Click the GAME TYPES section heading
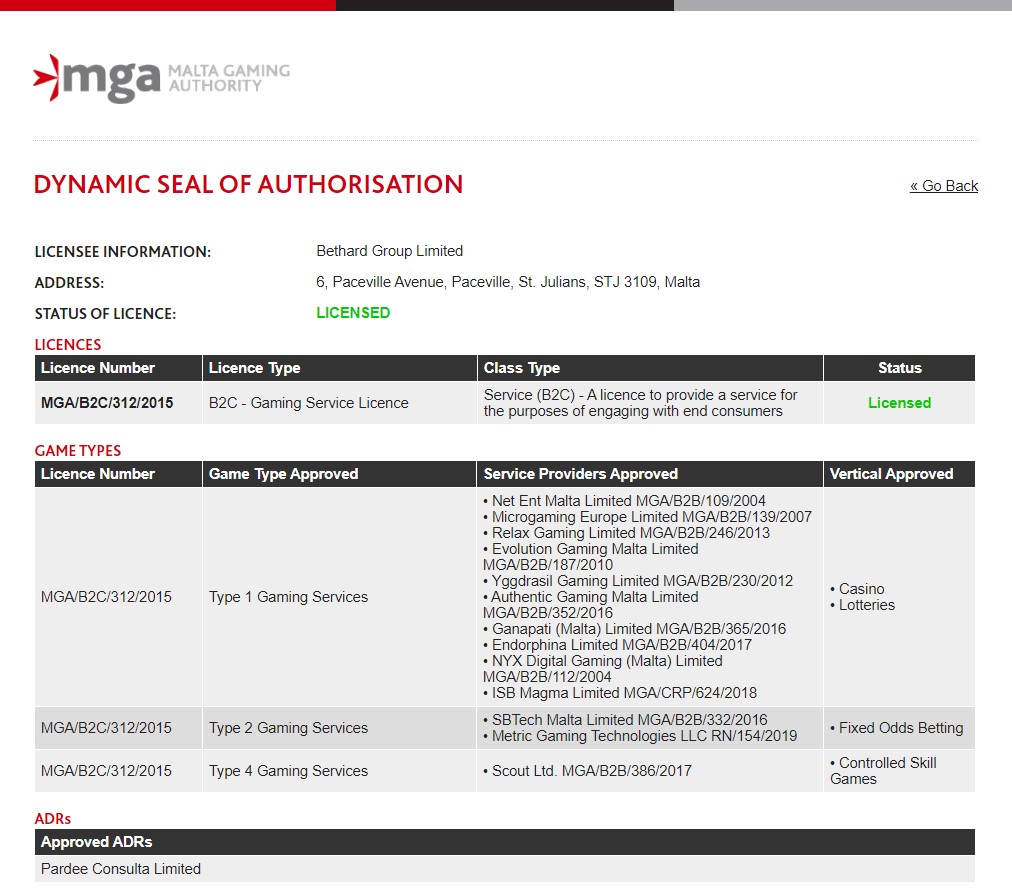1012x893 pixels. point(77,450)
